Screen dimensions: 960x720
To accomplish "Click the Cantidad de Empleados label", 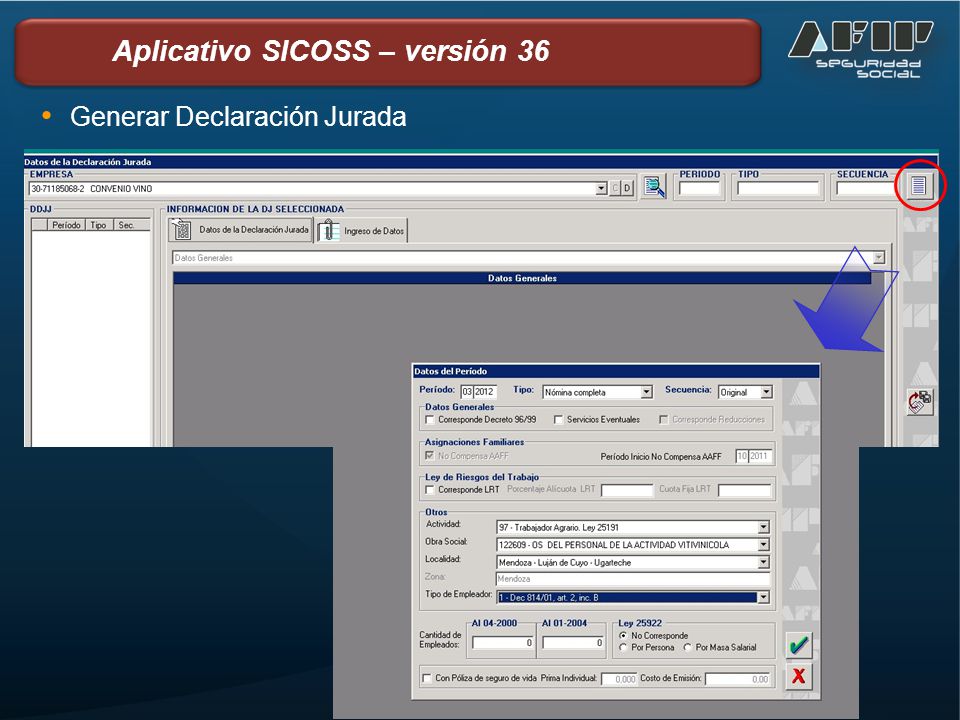I will [x=440, y=640].
